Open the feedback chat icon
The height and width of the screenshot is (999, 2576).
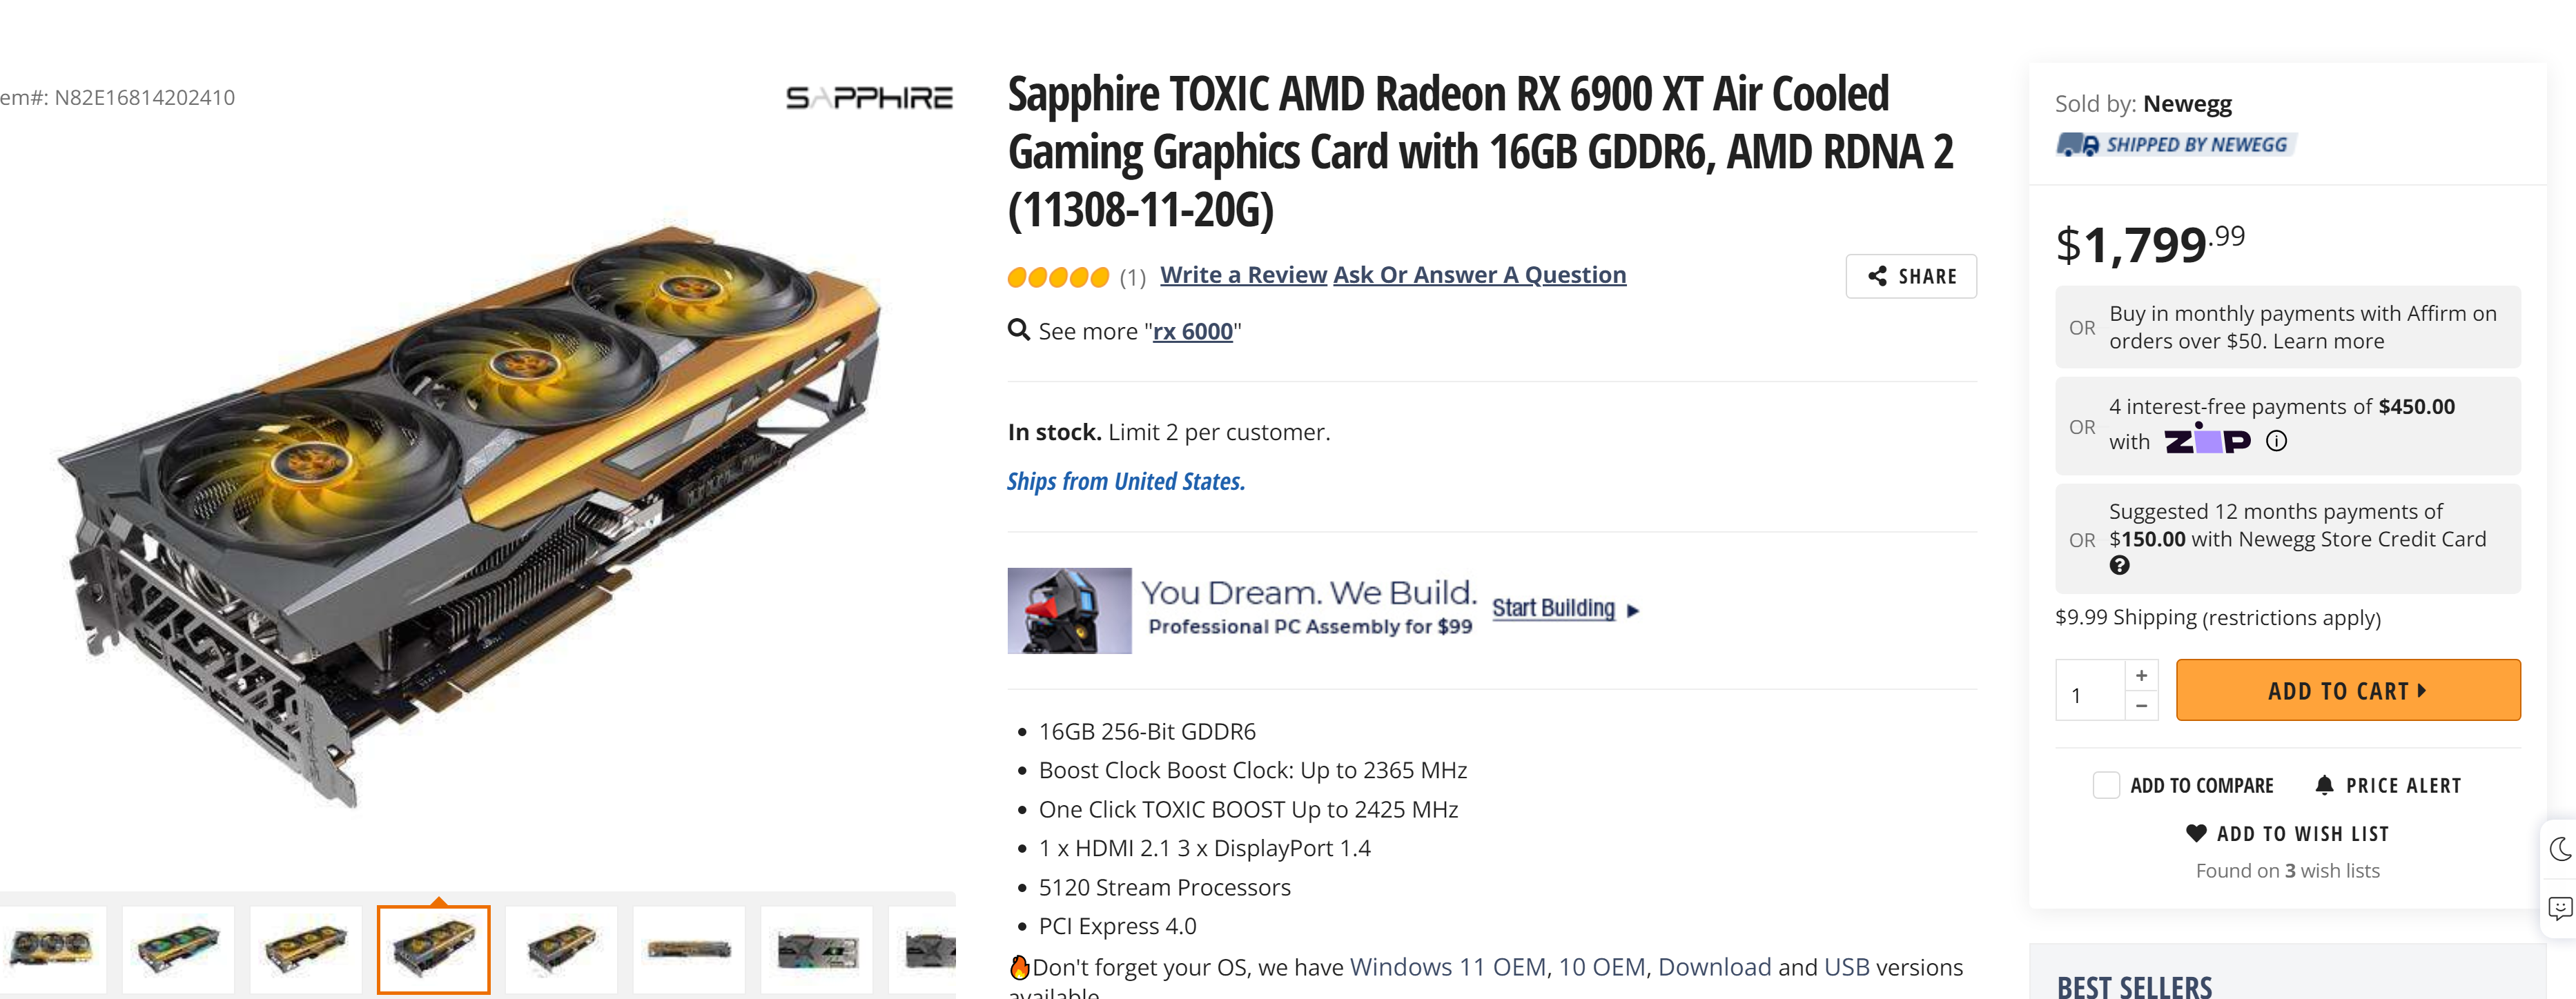click(2560, 908)
